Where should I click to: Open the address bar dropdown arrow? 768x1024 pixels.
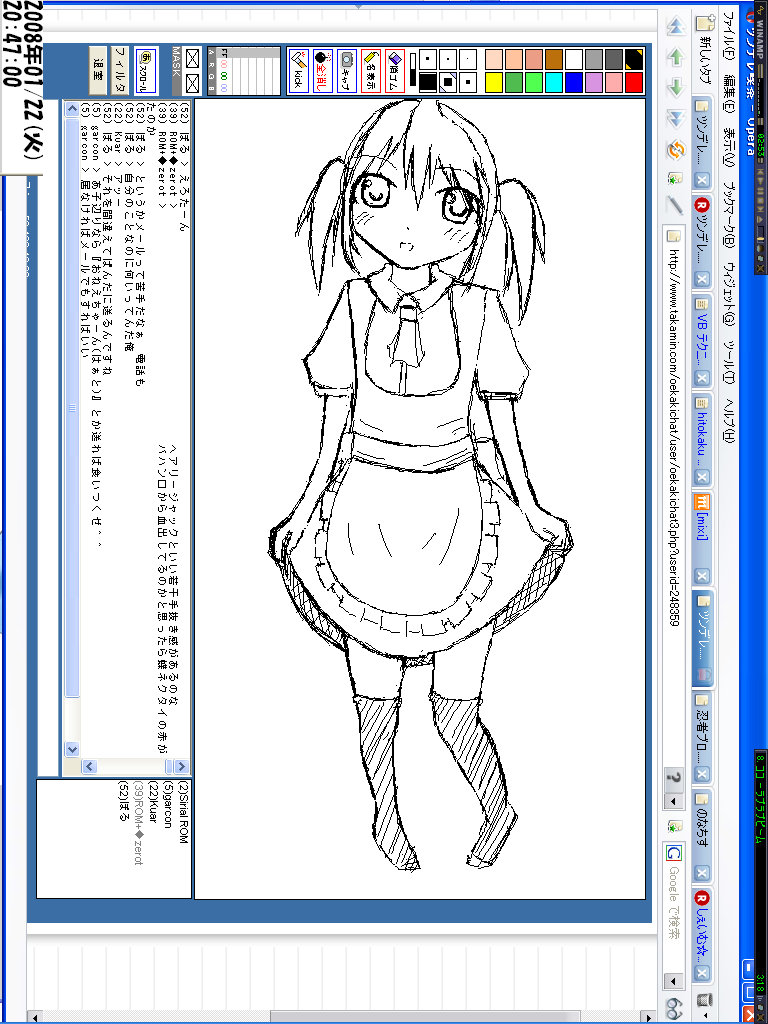pyautogui.click(x=674, y=801)
